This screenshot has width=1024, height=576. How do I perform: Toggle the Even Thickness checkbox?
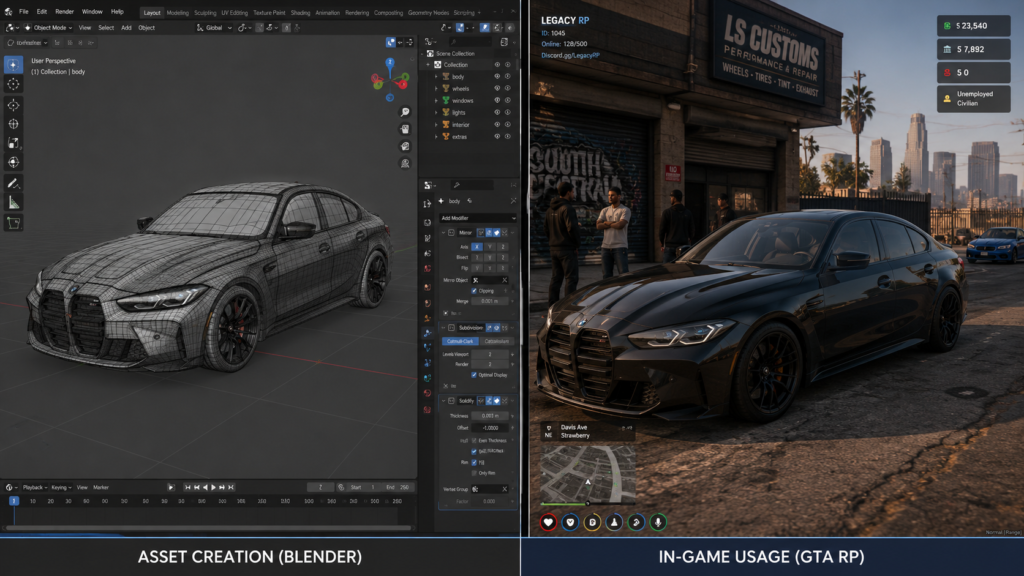point(474,441)
